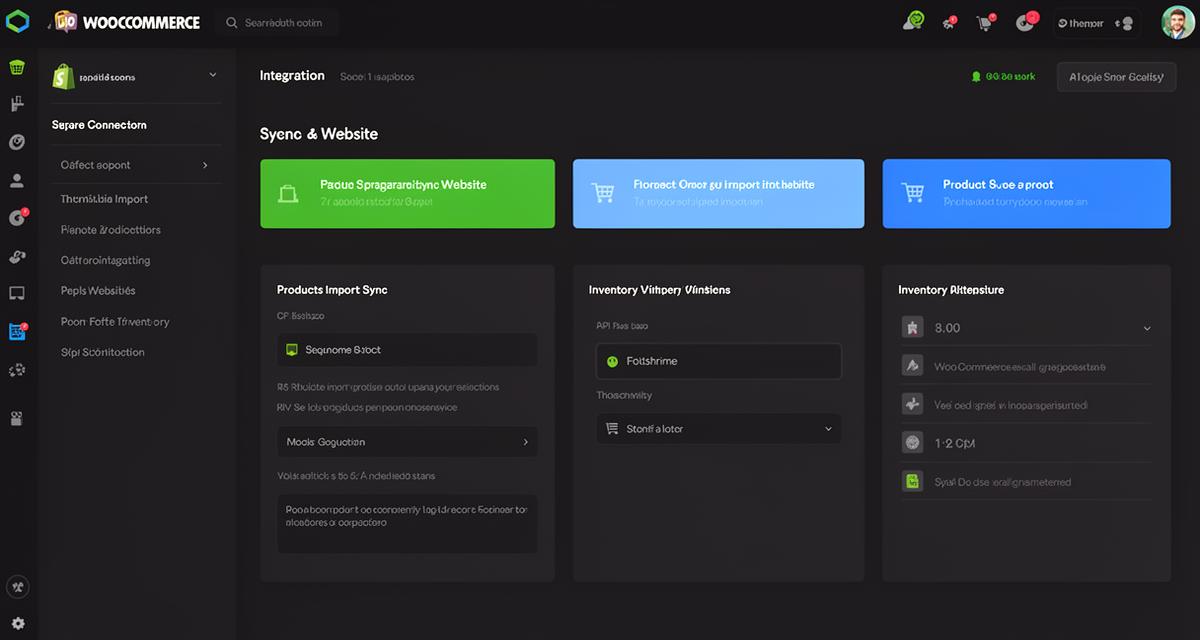Click the 'AIopie Snor Gcelisy' button
Screen dimensions: 1200x640
tap(1116, 77)
